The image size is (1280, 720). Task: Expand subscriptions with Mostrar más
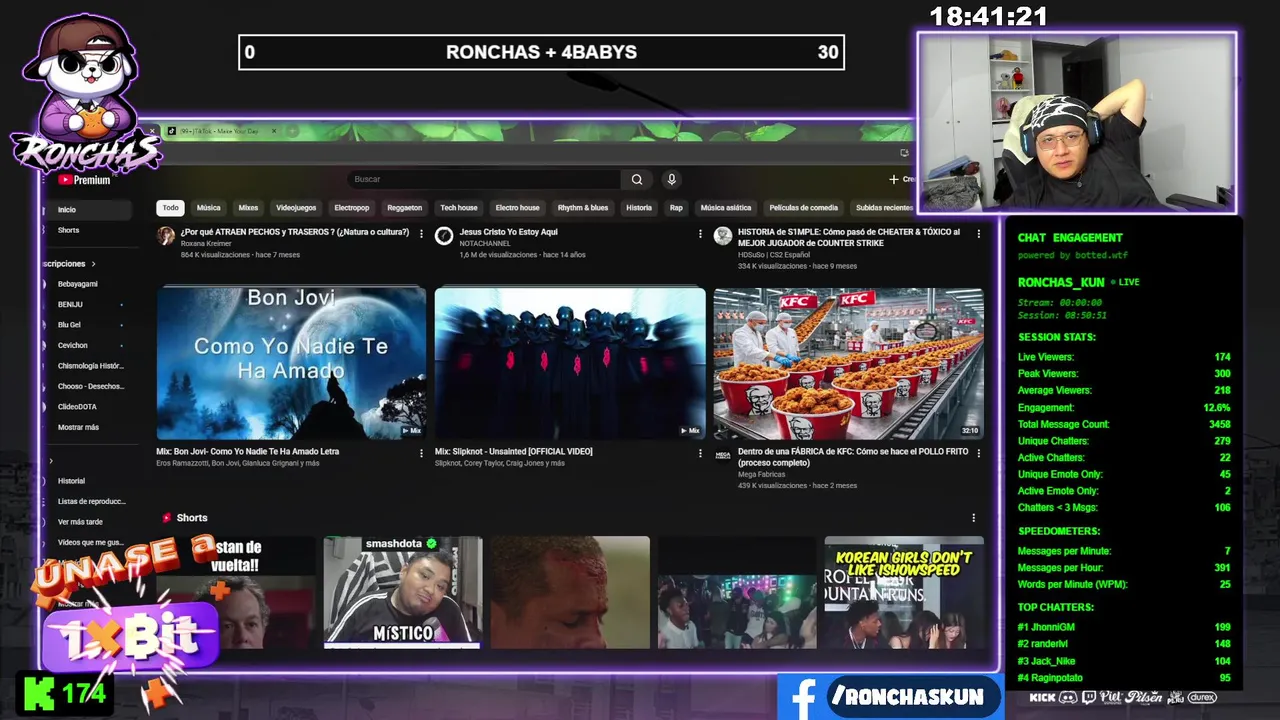pos(78,427)
